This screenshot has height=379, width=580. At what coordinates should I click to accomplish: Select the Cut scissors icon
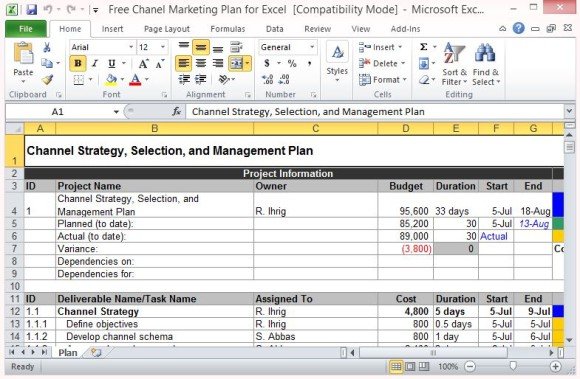[x=47, y=47]
